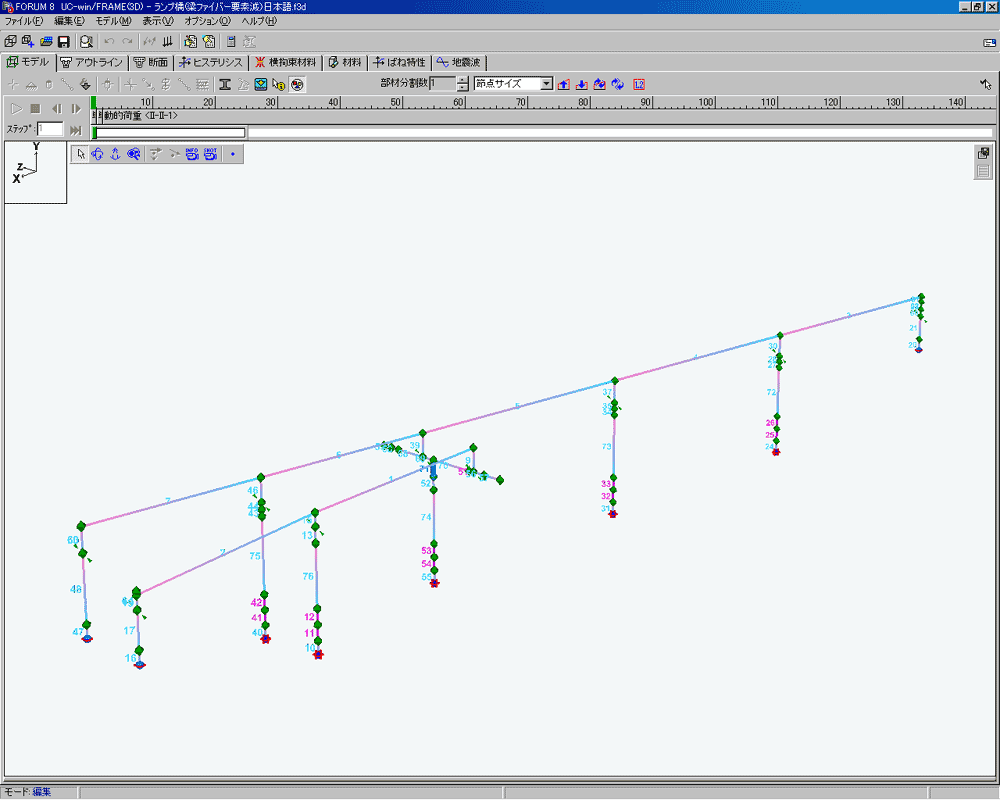Viewport: 1000px width, 800px height.
Task: Click the SHOT camera icon
Action: tap(210, 154)
